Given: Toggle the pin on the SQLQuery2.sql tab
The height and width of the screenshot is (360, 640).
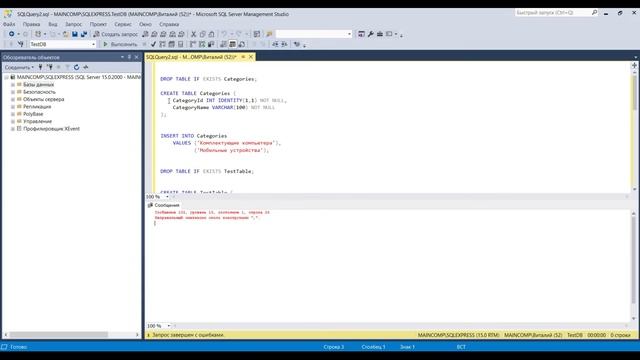Looking at the screenshot, I should [x=243, y=57].
